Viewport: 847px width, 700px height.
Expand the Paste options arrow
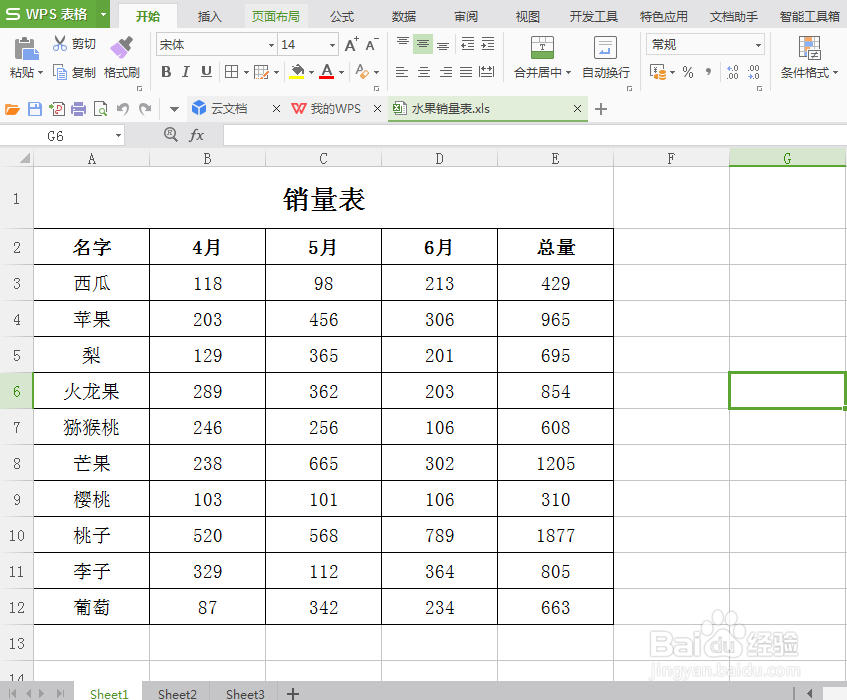[40, 72]
